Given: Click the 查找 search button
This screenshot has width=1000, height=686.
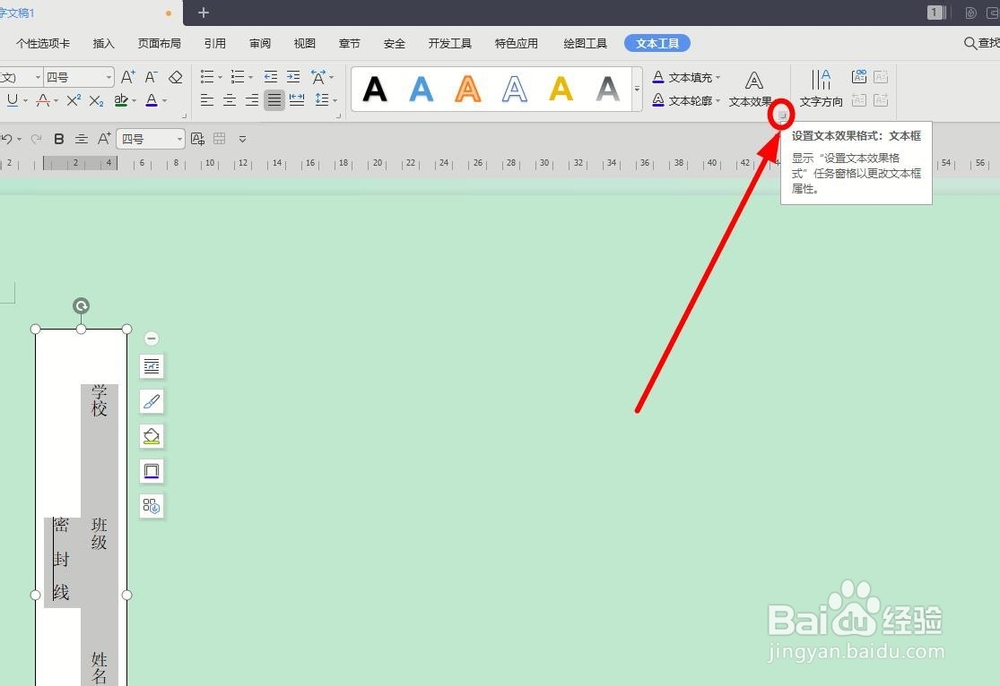Looking at the screenshot, I should point(982,43).
